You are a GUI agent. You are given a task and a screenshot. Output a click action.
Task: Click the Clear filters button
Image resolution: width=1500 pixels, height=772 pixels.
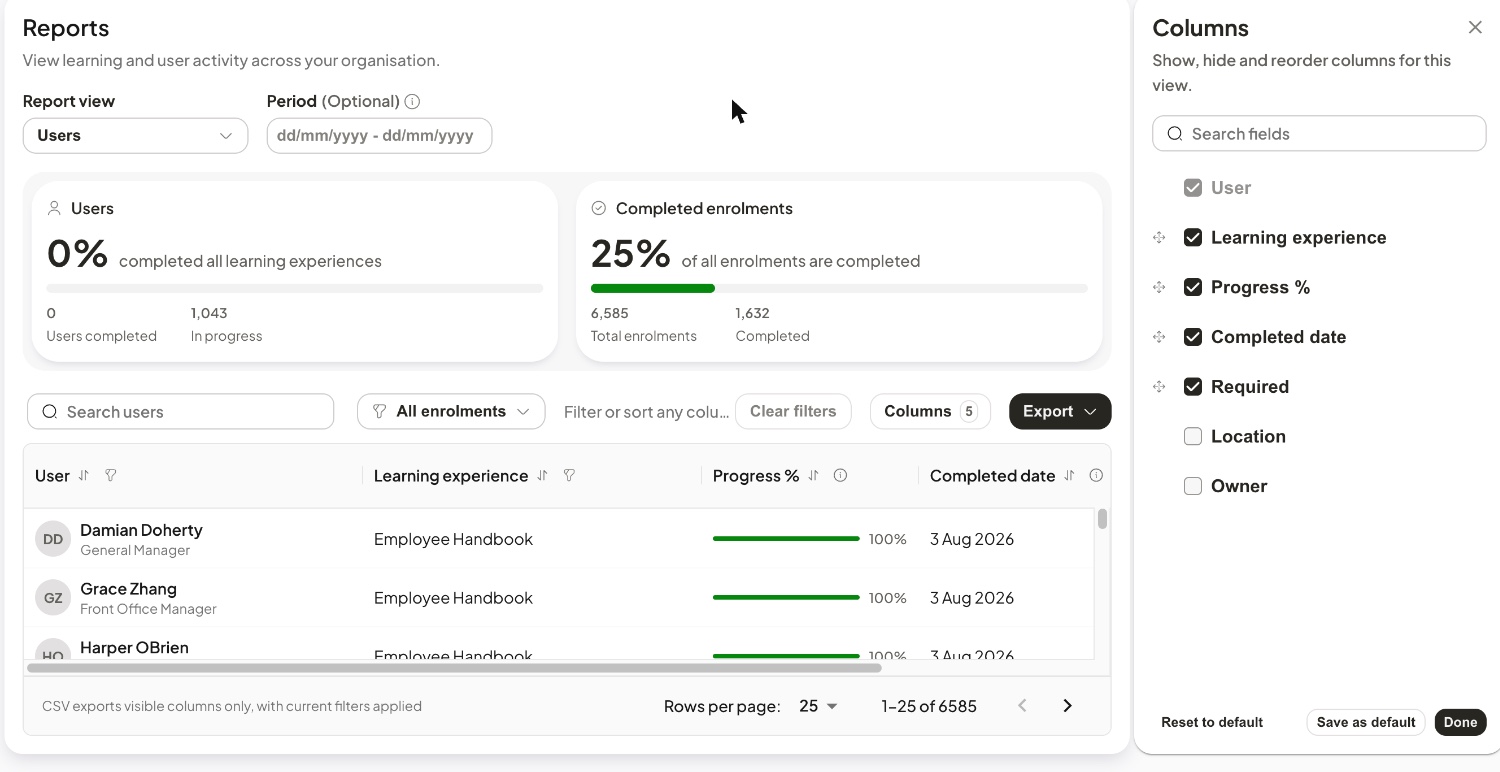click(x=793, y=411)
